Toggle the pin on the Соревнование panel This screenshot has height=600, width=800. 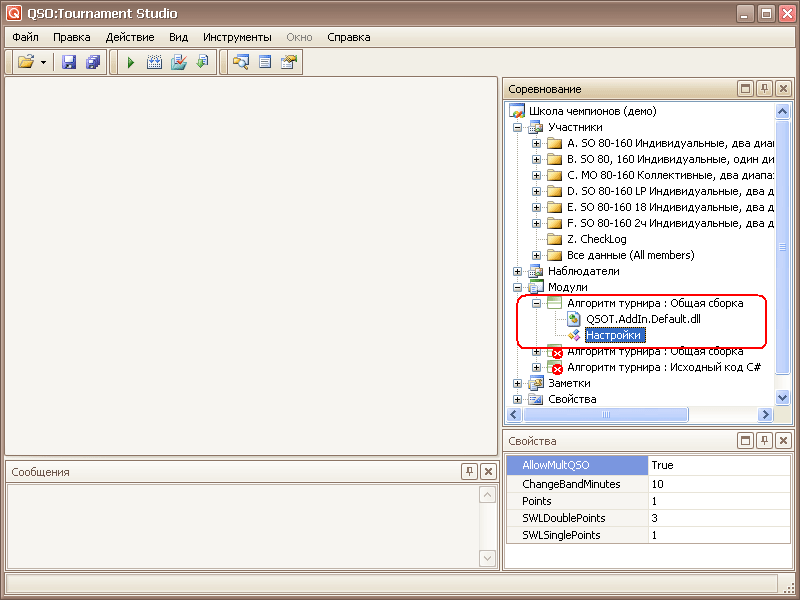[x=764, y=89]
